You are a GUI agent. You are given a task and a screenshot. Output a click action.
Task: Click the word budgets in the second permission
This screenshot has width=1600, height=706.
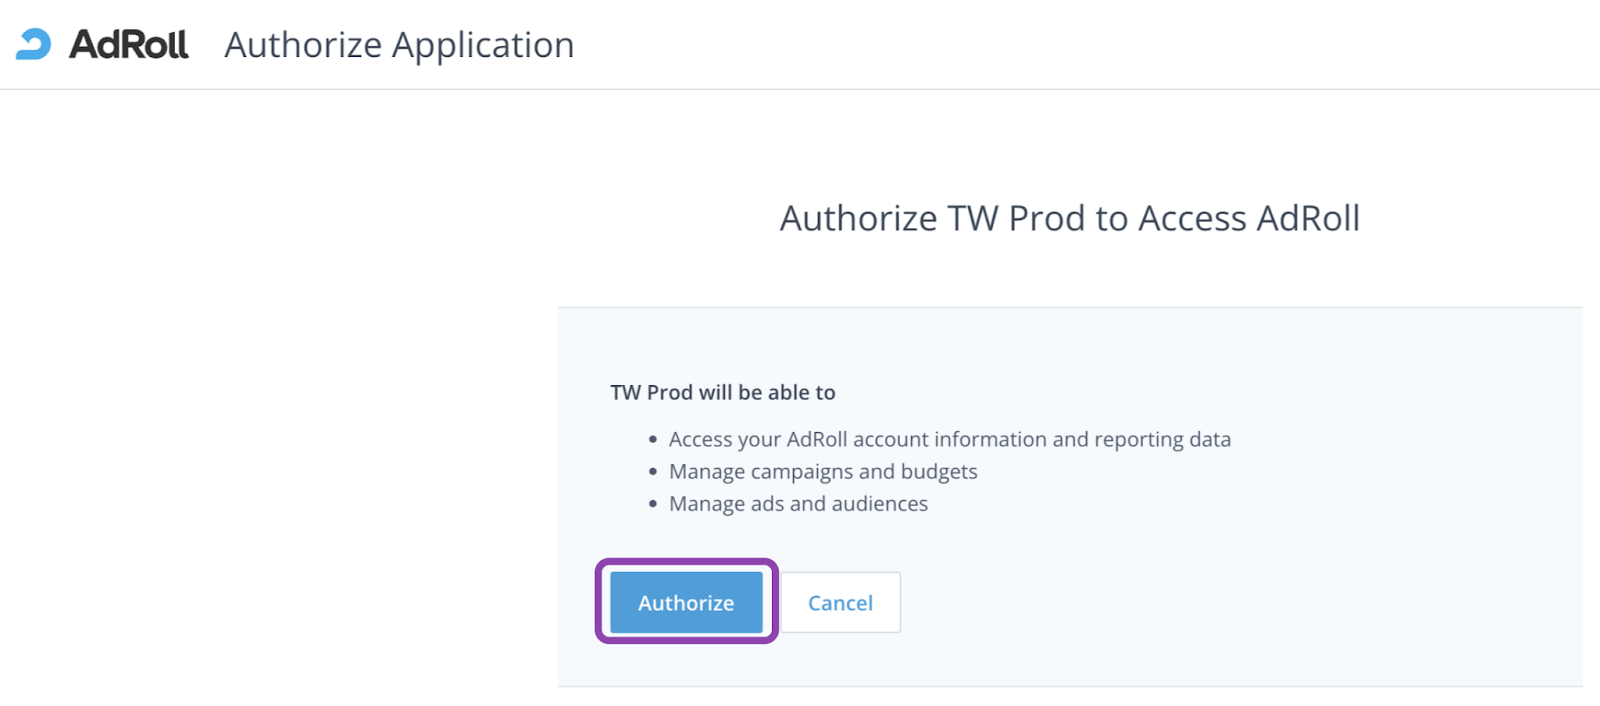point(939,471)
